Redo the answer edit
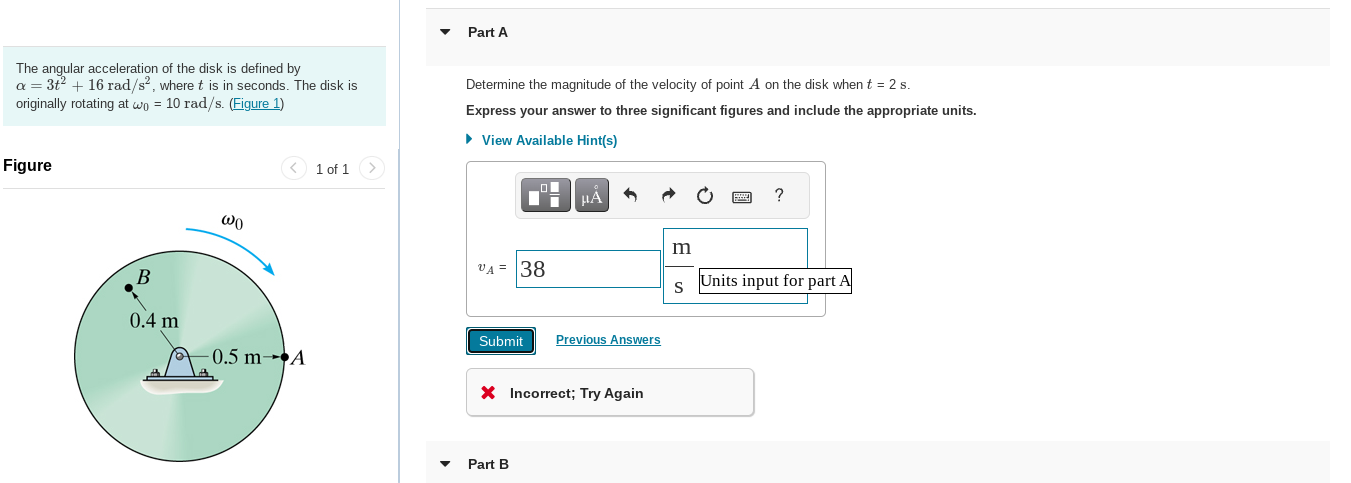 (x=668, y=196)
